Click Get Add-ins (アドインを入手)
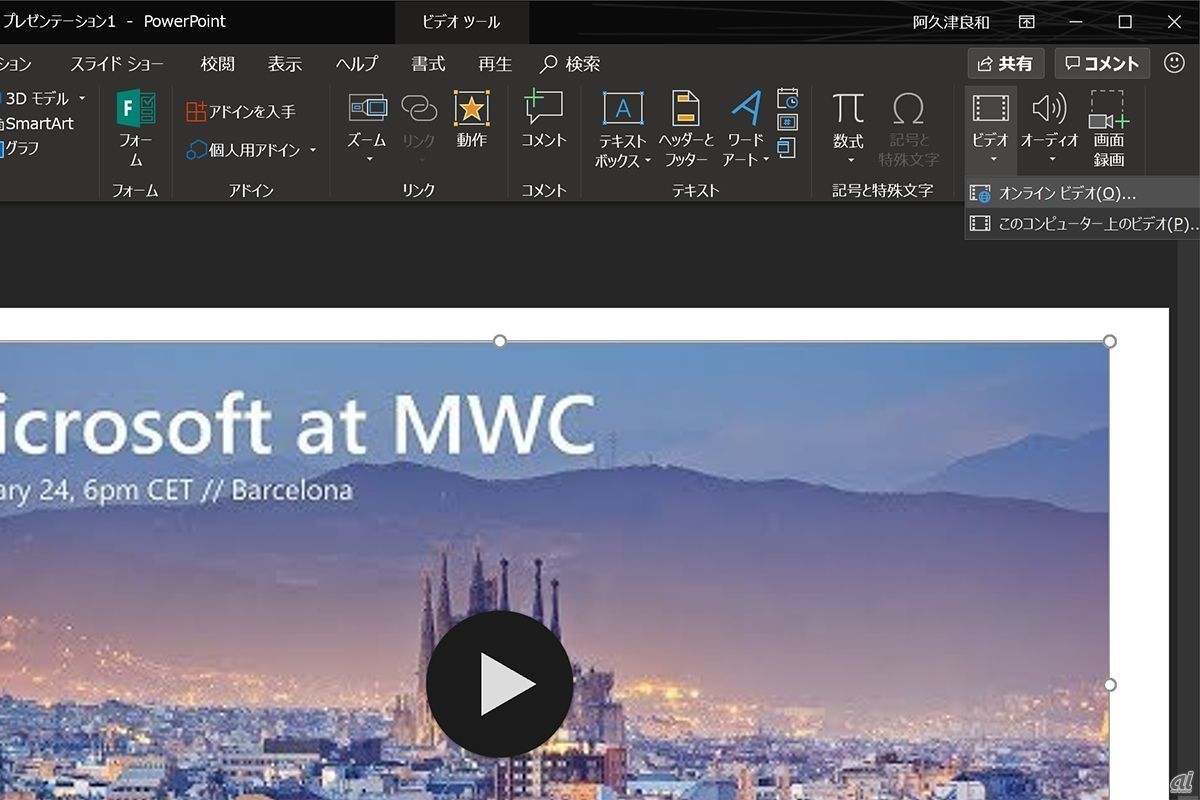 click(x=240, y=112)
